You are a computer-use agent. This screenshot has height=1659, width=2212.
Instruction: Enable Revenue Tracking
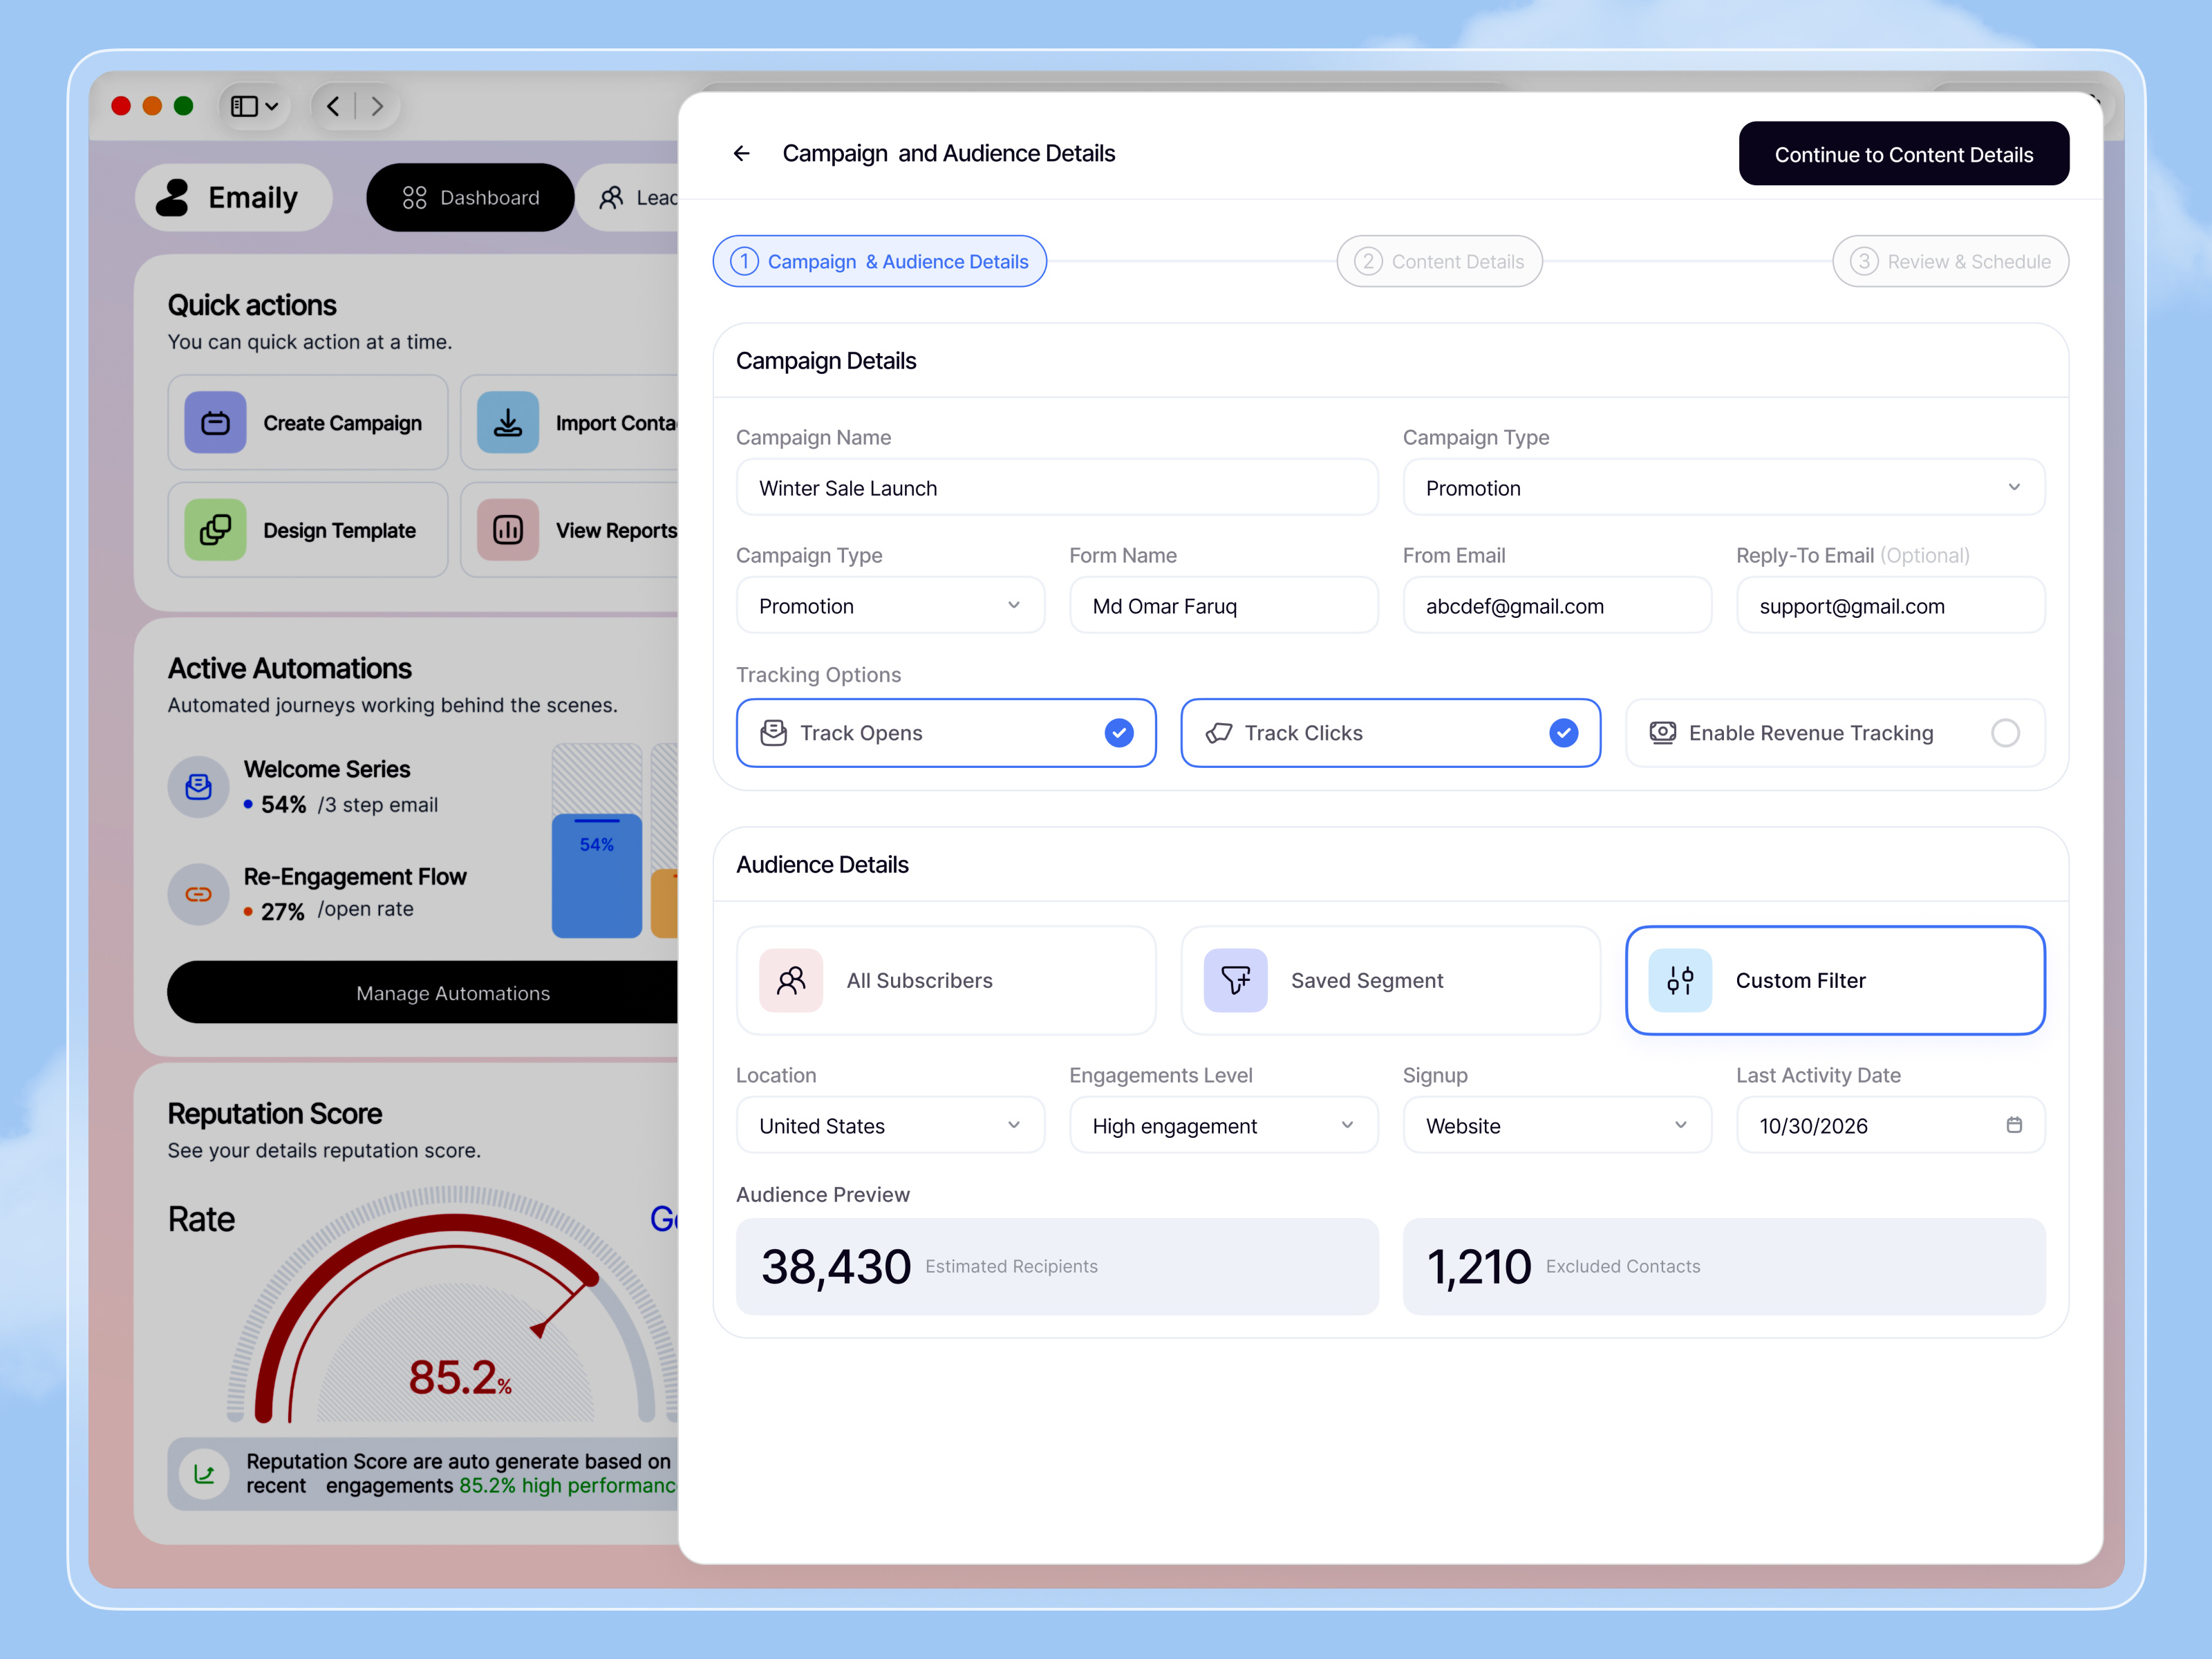pos(2006,733)
